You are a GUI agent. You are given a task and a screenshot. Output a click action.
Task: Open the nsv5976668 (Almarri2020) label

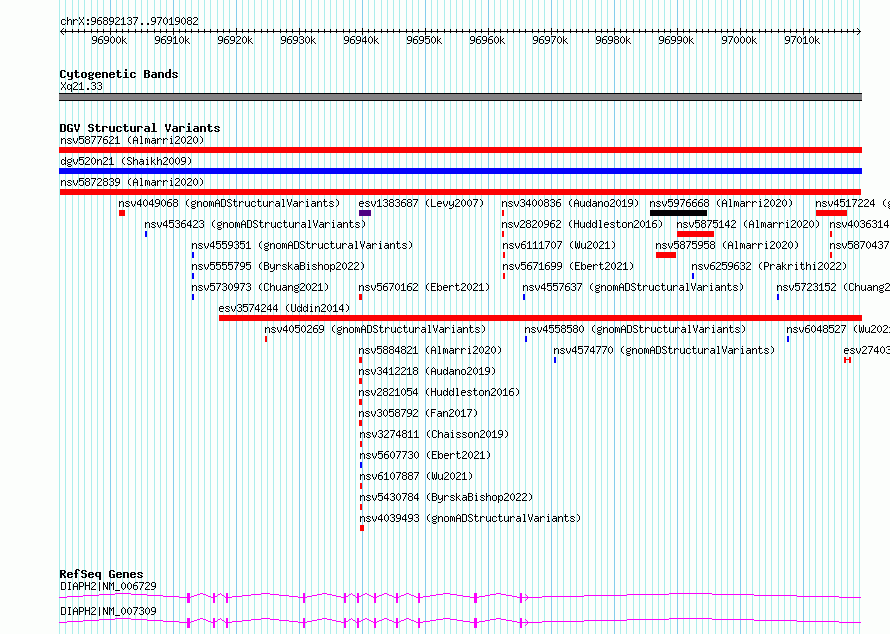721,203
